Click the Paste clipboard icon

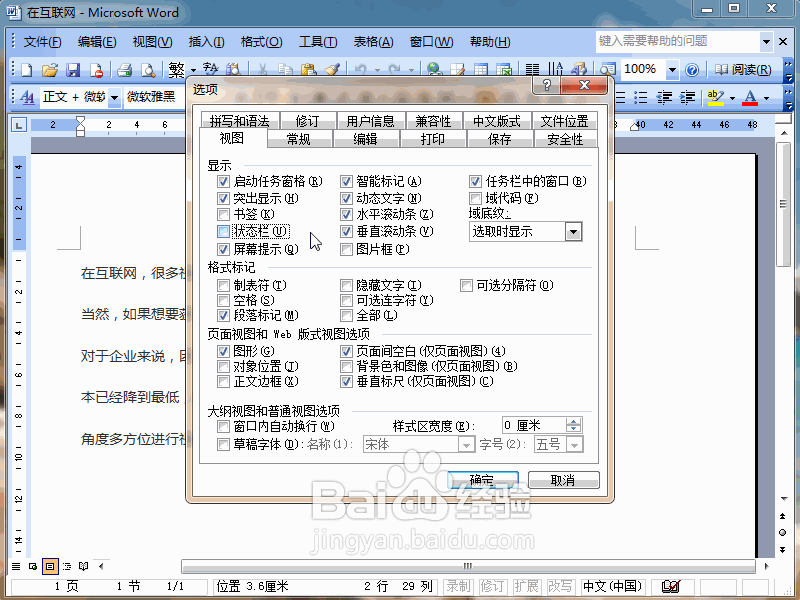(x=308, y=70)
